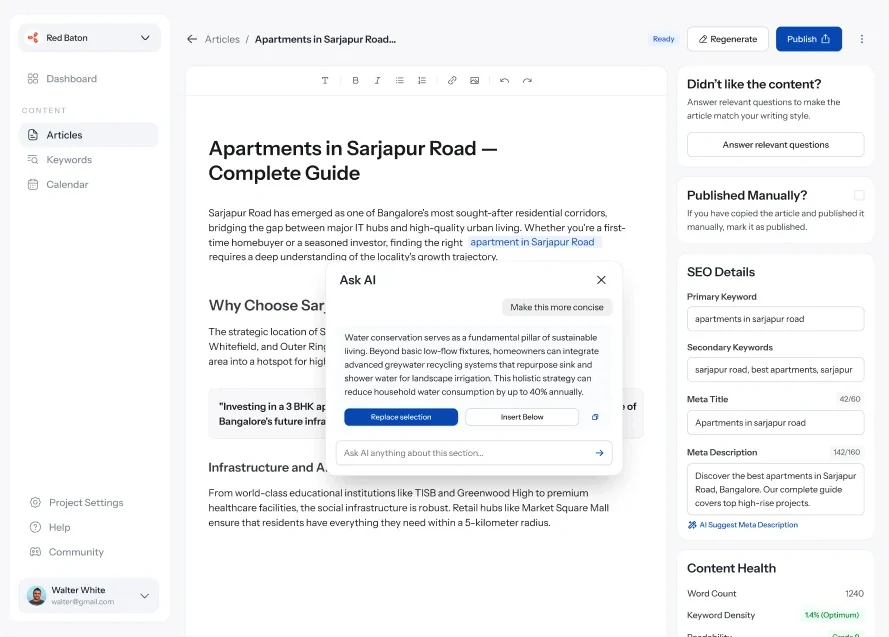
Task: Click the Red Baton logo icon
Action: point(33,37)
